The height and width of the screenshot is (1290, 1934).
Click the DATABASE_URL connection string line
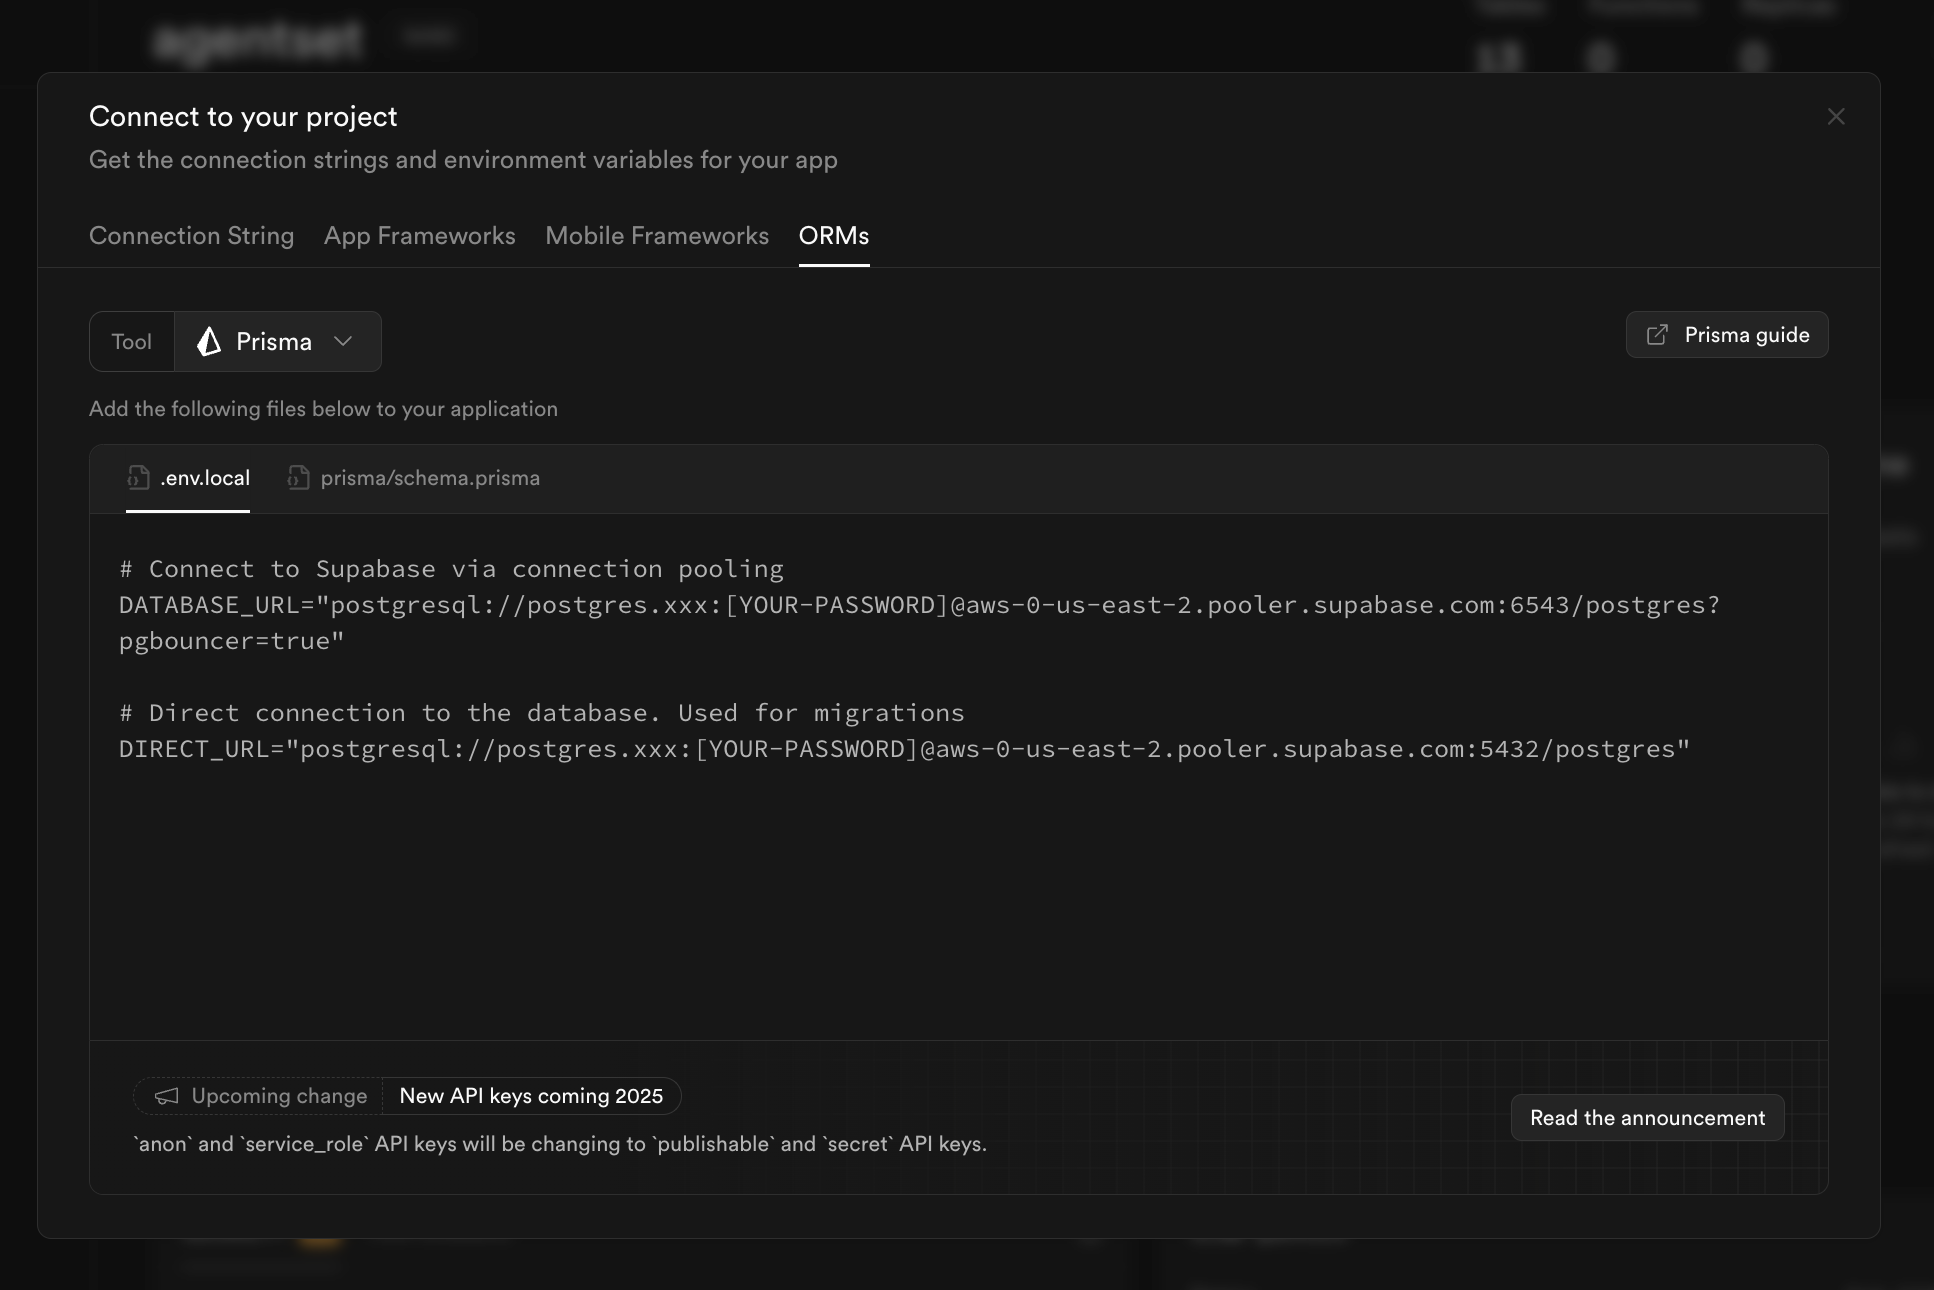(919, 605)
